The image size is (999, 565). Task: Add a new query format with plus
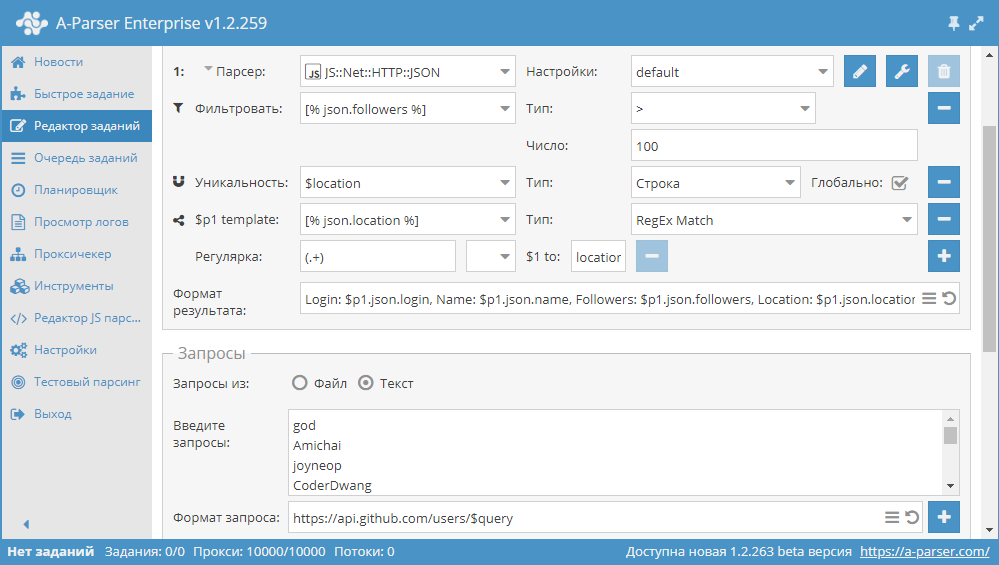(944, 517)
